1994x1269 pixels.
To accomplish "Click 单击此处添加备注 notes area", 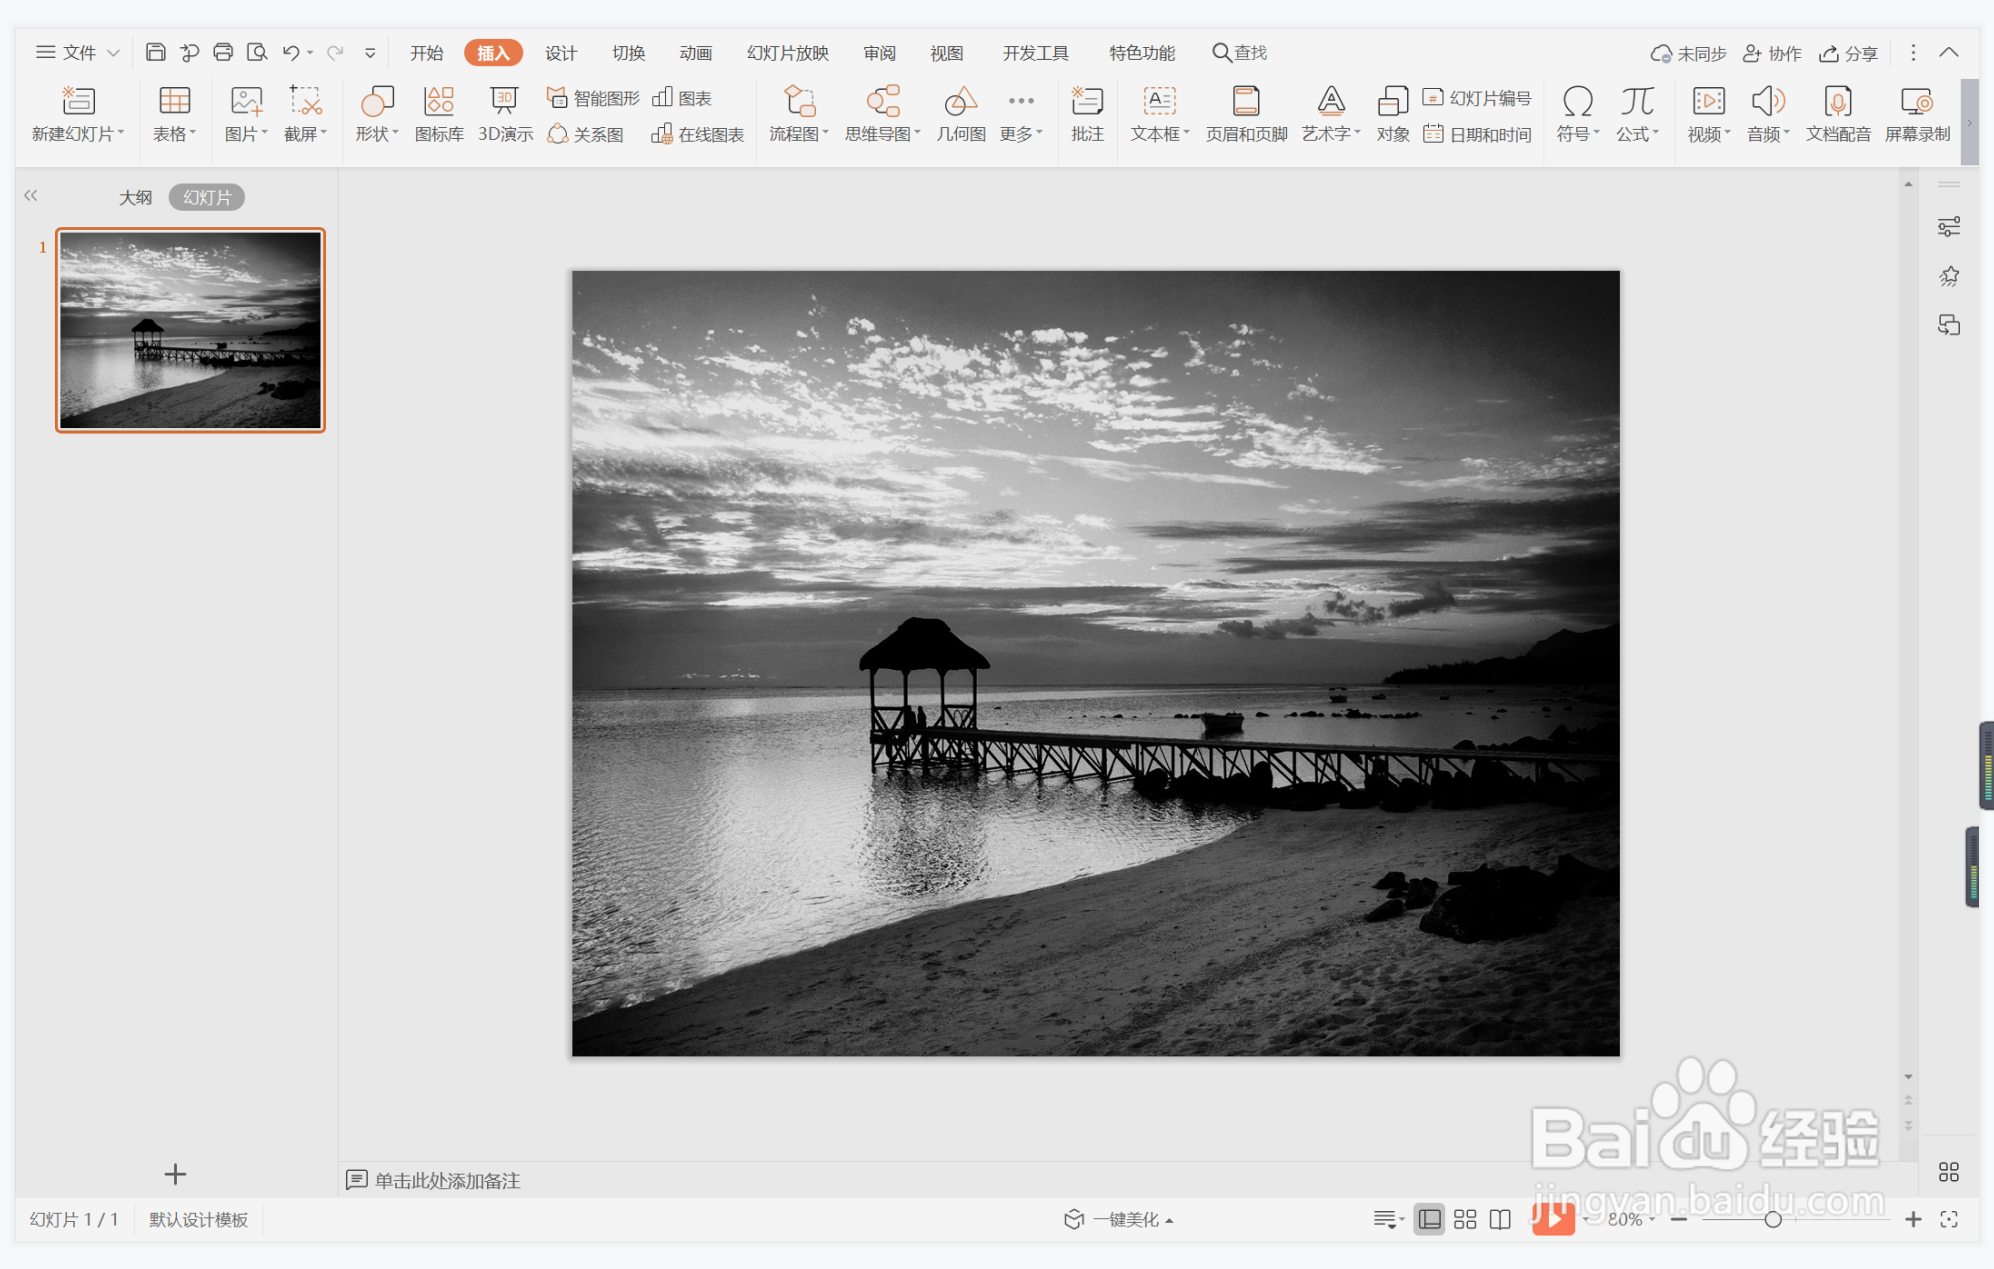I will point(447,1180).
